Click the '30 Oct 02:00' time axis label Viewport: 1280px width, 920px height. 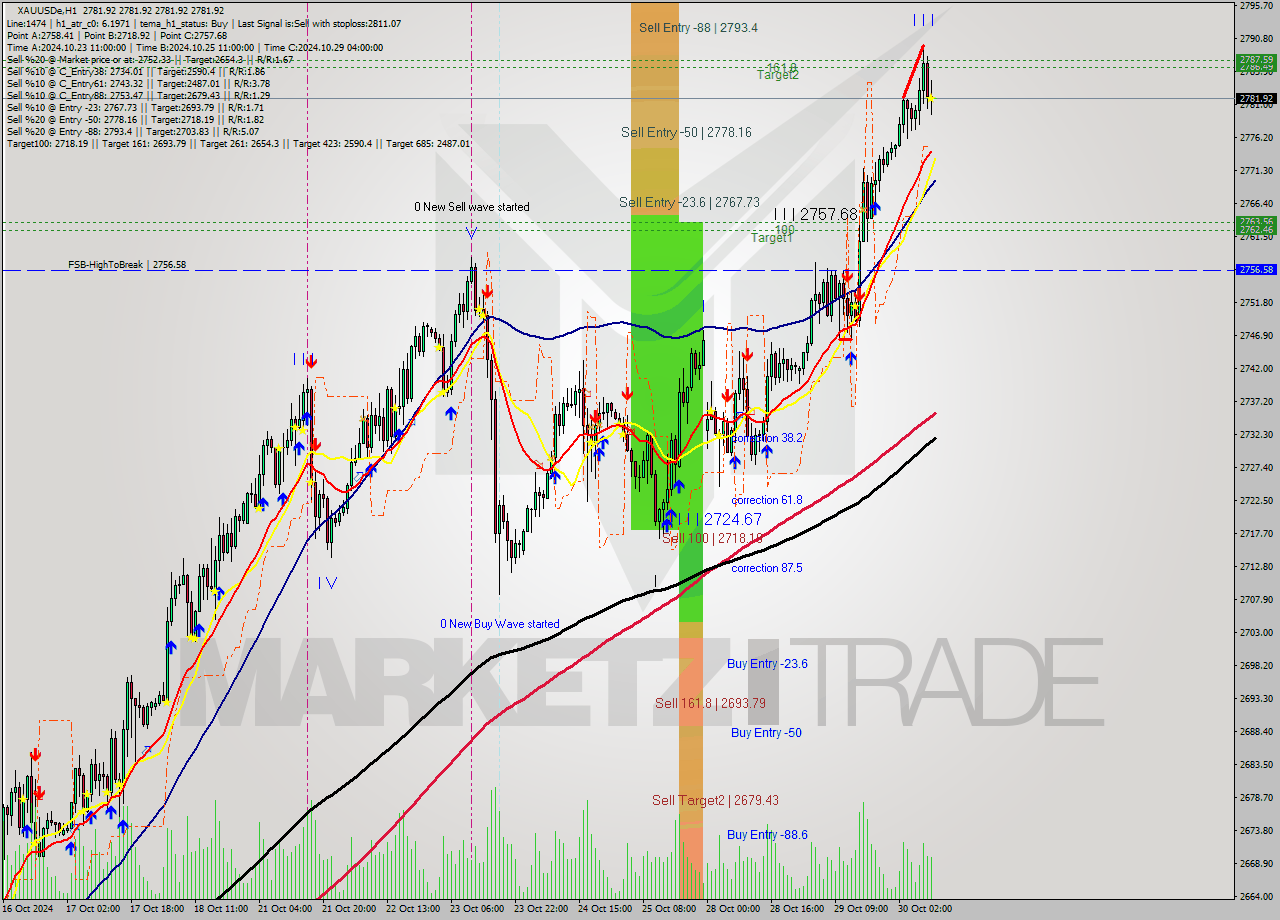pos(923,909)
